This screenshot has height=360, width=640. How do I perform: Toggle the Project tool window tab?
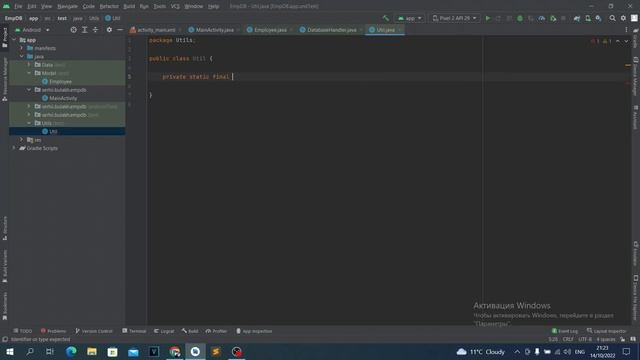pyautogui.click(x=4, y=37)
